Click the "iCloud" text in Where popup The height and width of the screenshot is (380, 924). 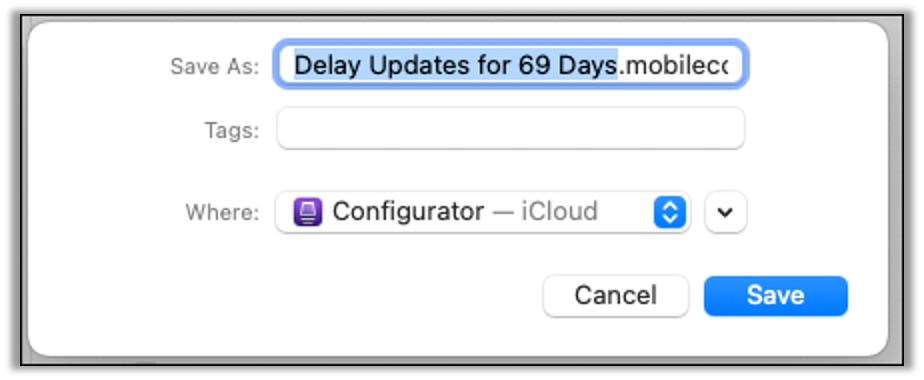click(560, 212)
